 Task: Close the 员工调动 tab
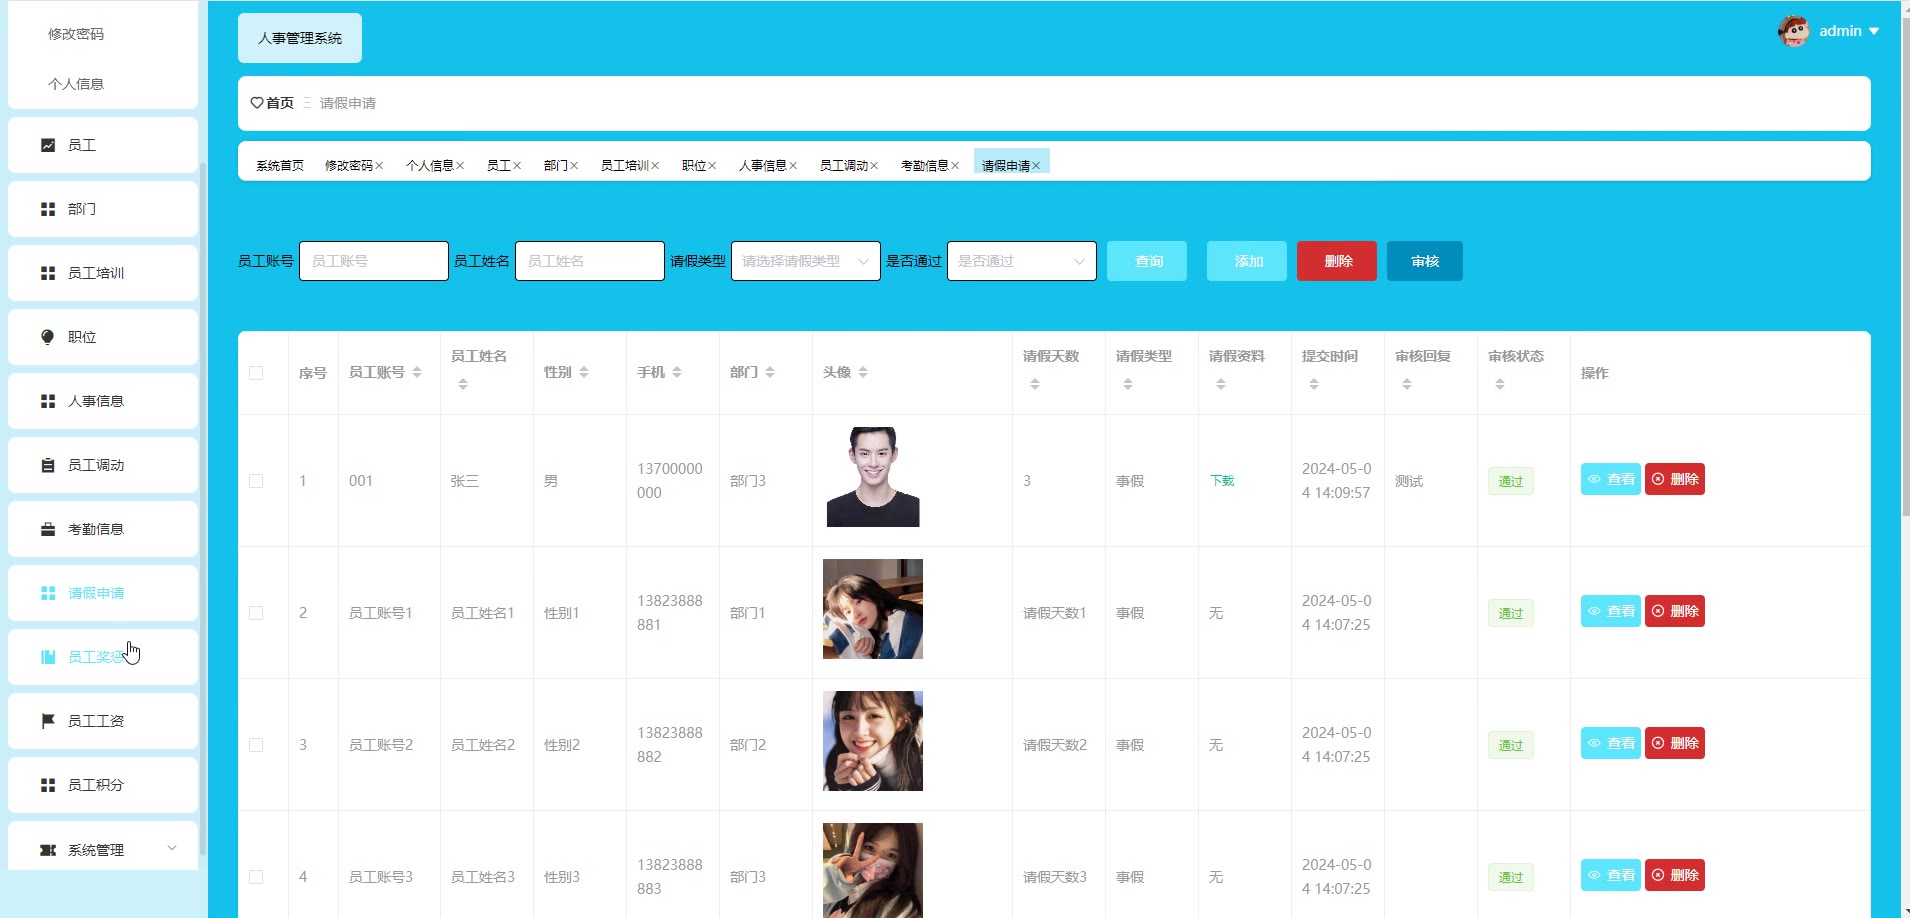pyautogui.click(x=874, y=166)
